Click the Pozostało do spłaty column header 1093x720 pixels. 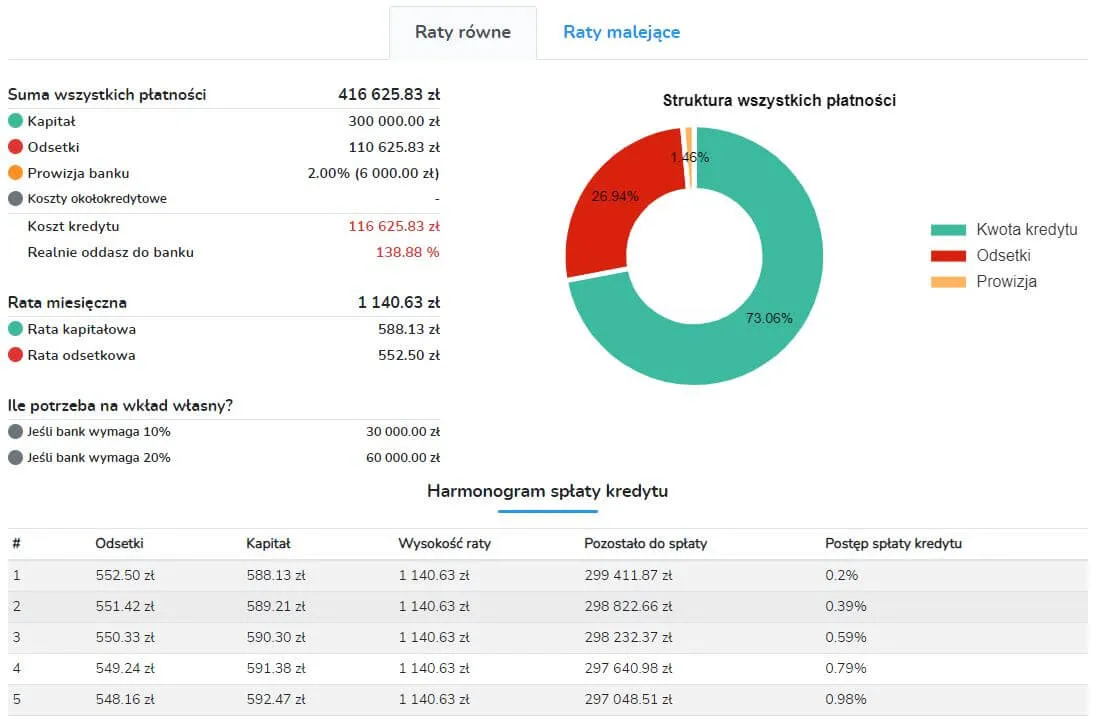click(645, 544)
